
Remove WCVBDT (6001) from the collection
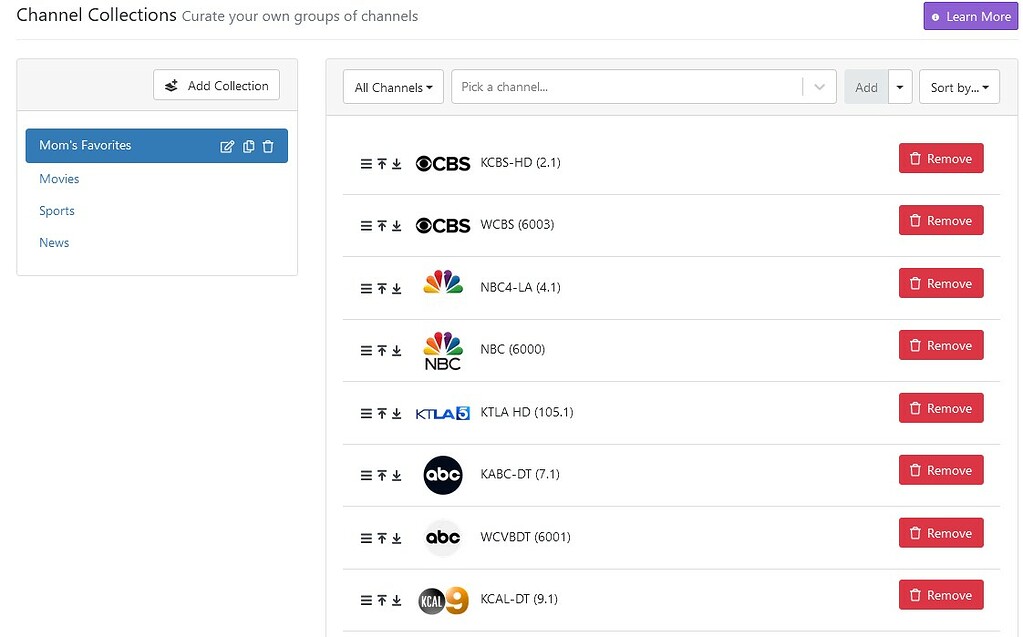940,532
